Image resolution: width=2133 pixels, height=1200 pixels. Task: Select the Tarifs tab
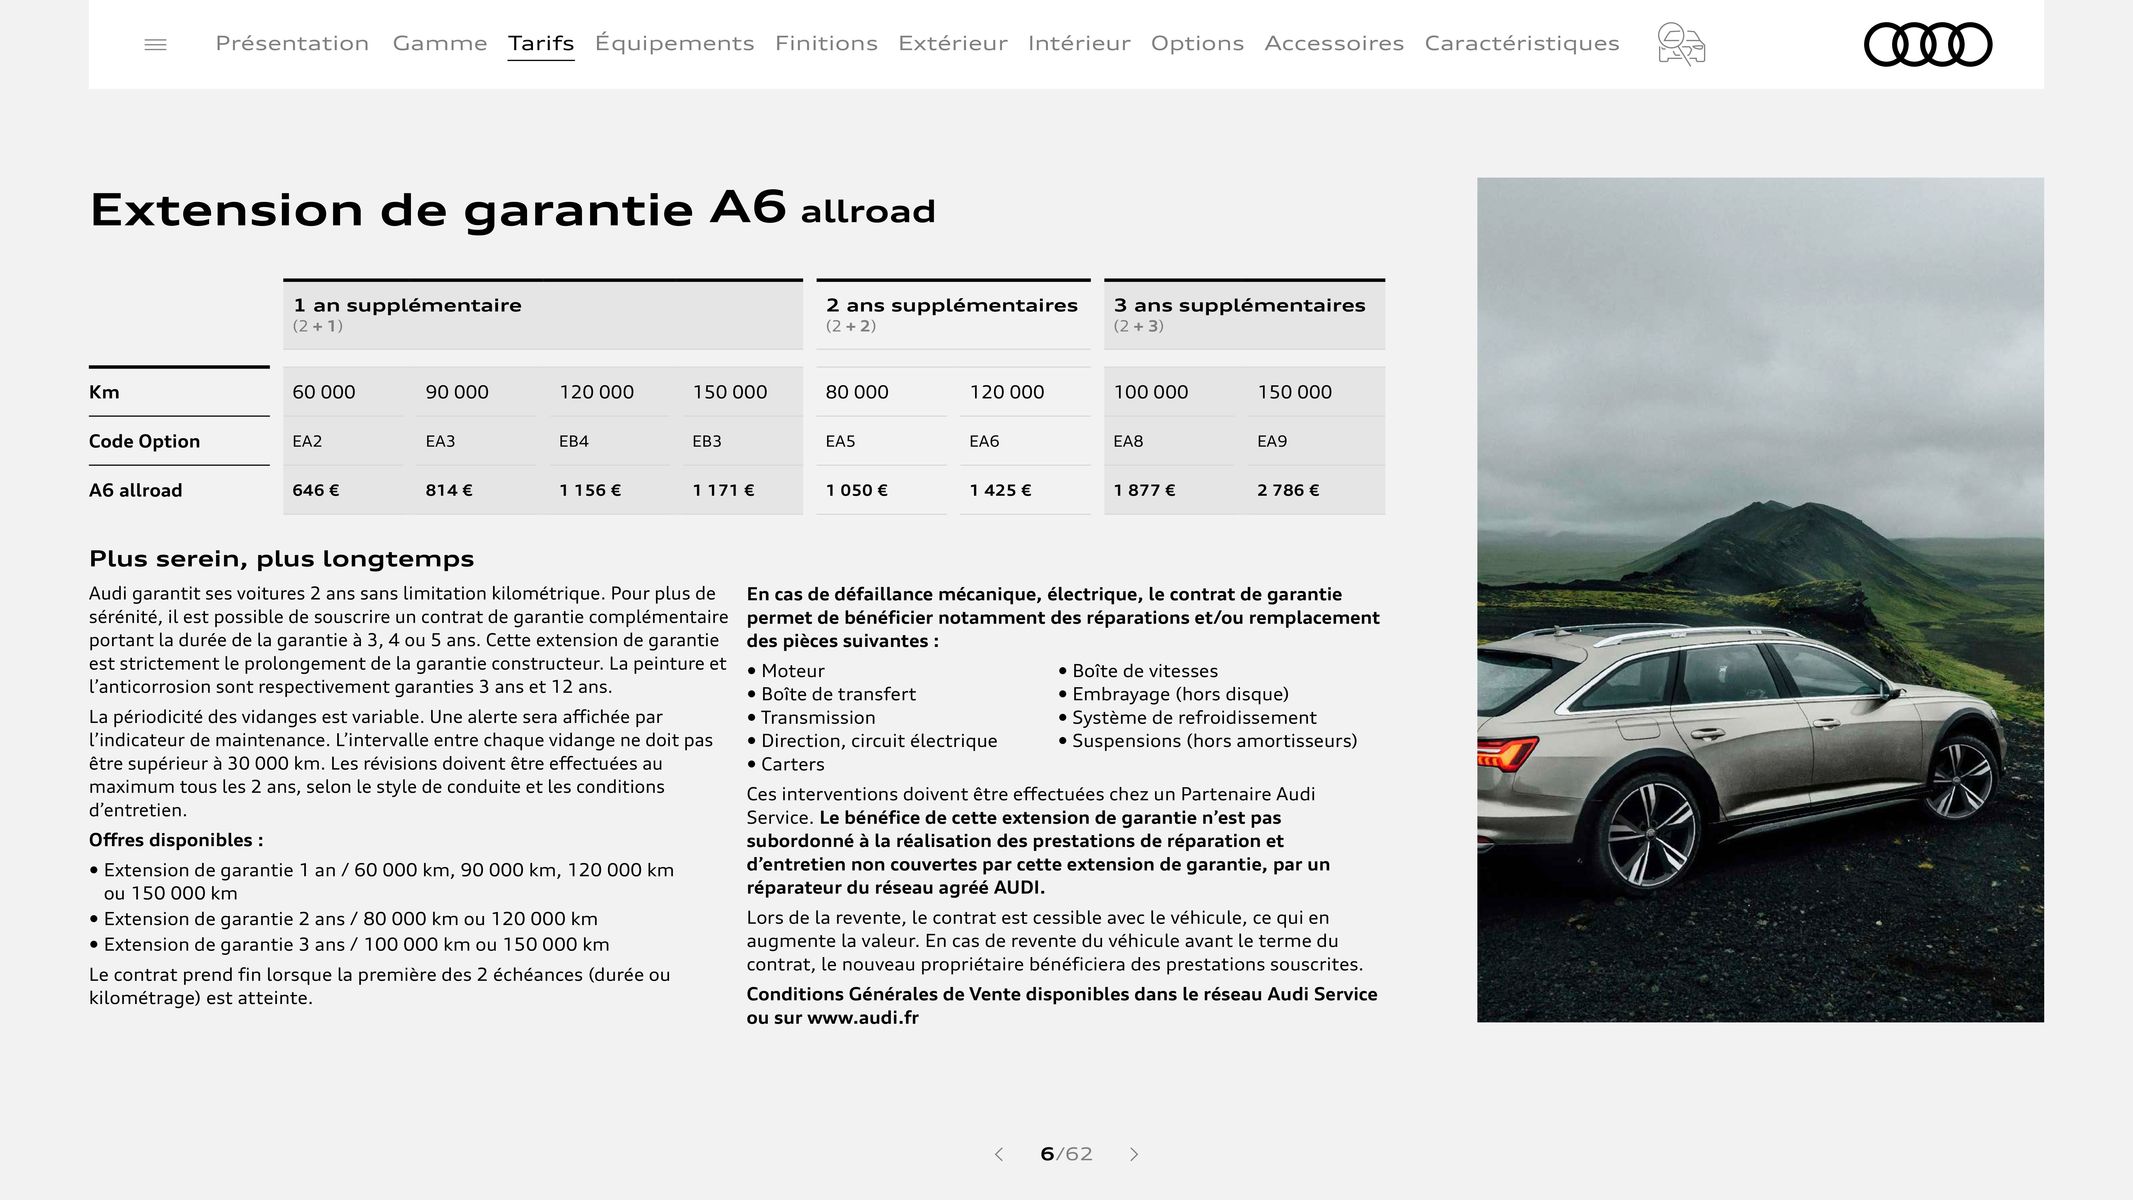click(541, 43)
